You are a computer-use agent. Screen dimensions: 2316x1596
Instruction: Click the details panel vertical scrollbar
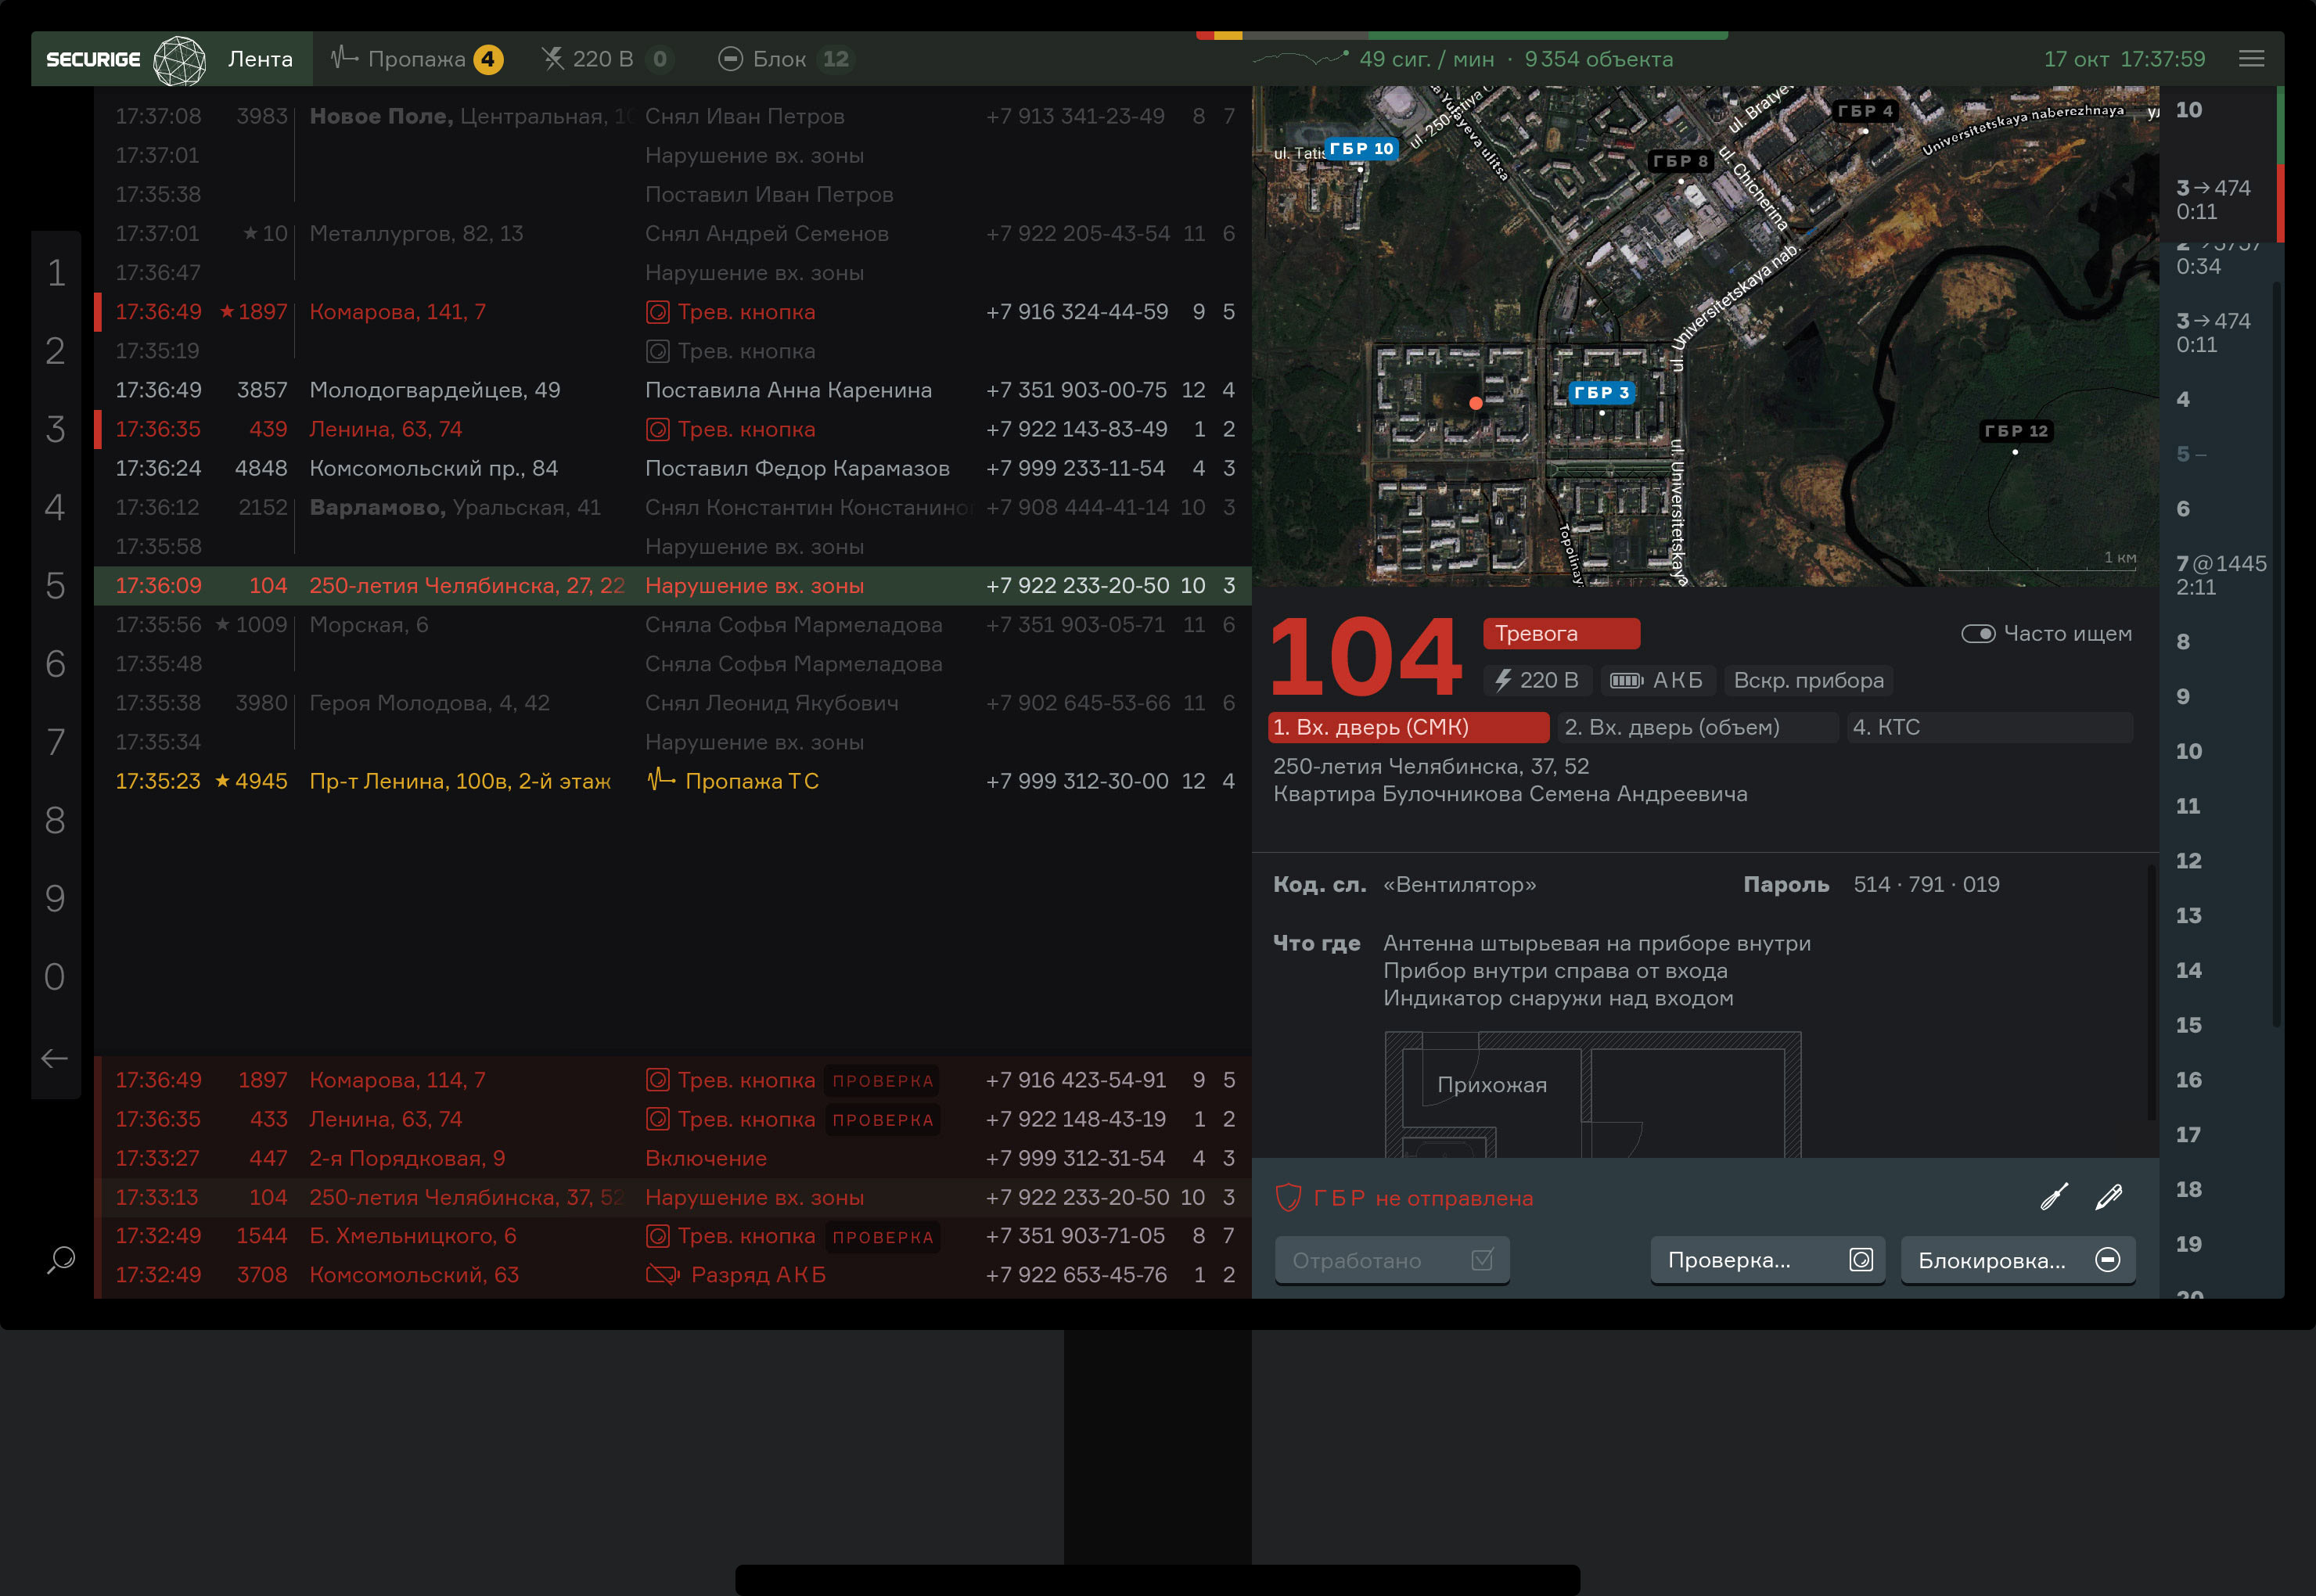2150,990
